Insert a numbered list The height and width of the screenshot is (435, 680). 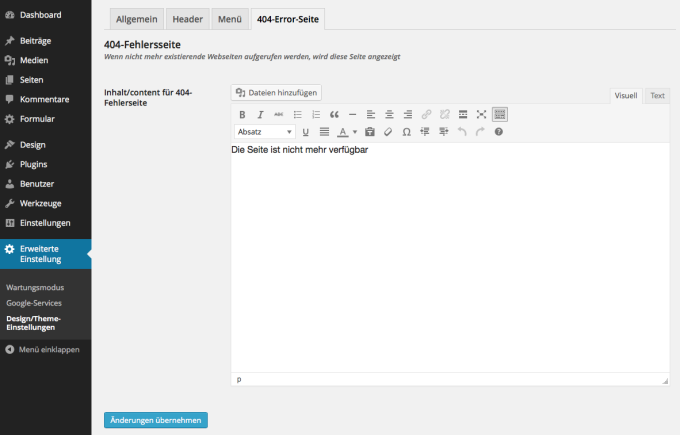(316, 114)
